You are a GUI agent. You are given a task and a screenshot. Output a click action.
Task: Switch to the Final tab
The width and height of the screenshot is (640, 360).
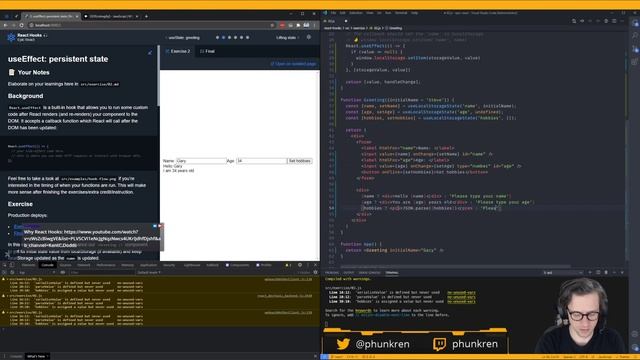[207, 51]
